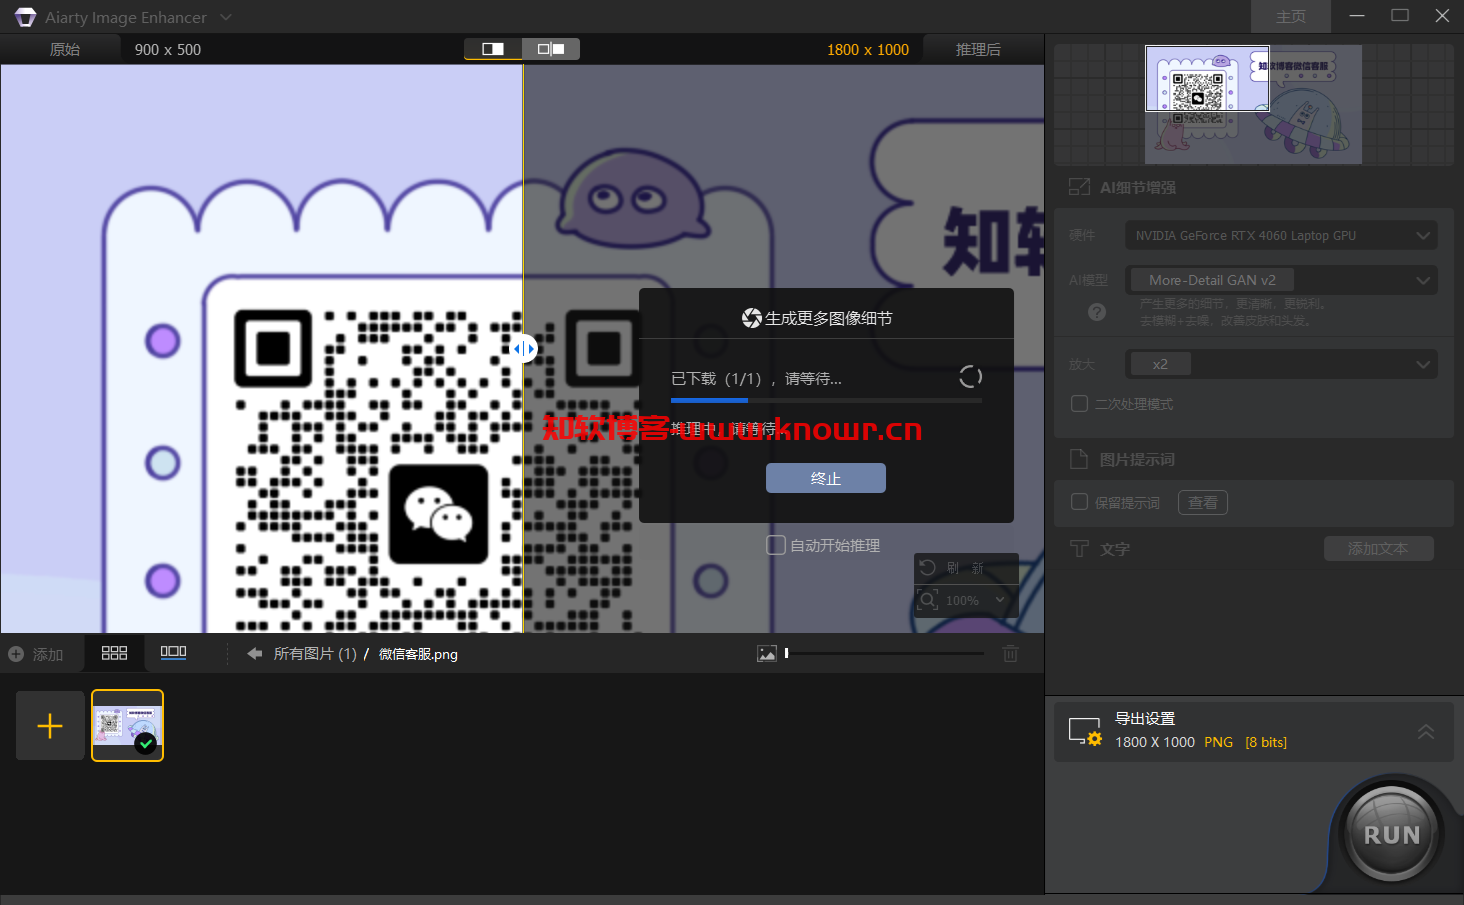Image resolution: width=1464 pixels, height=905 pixels.
Task: Click the navigator preview thumbnail
Action: click(1253, 104)
